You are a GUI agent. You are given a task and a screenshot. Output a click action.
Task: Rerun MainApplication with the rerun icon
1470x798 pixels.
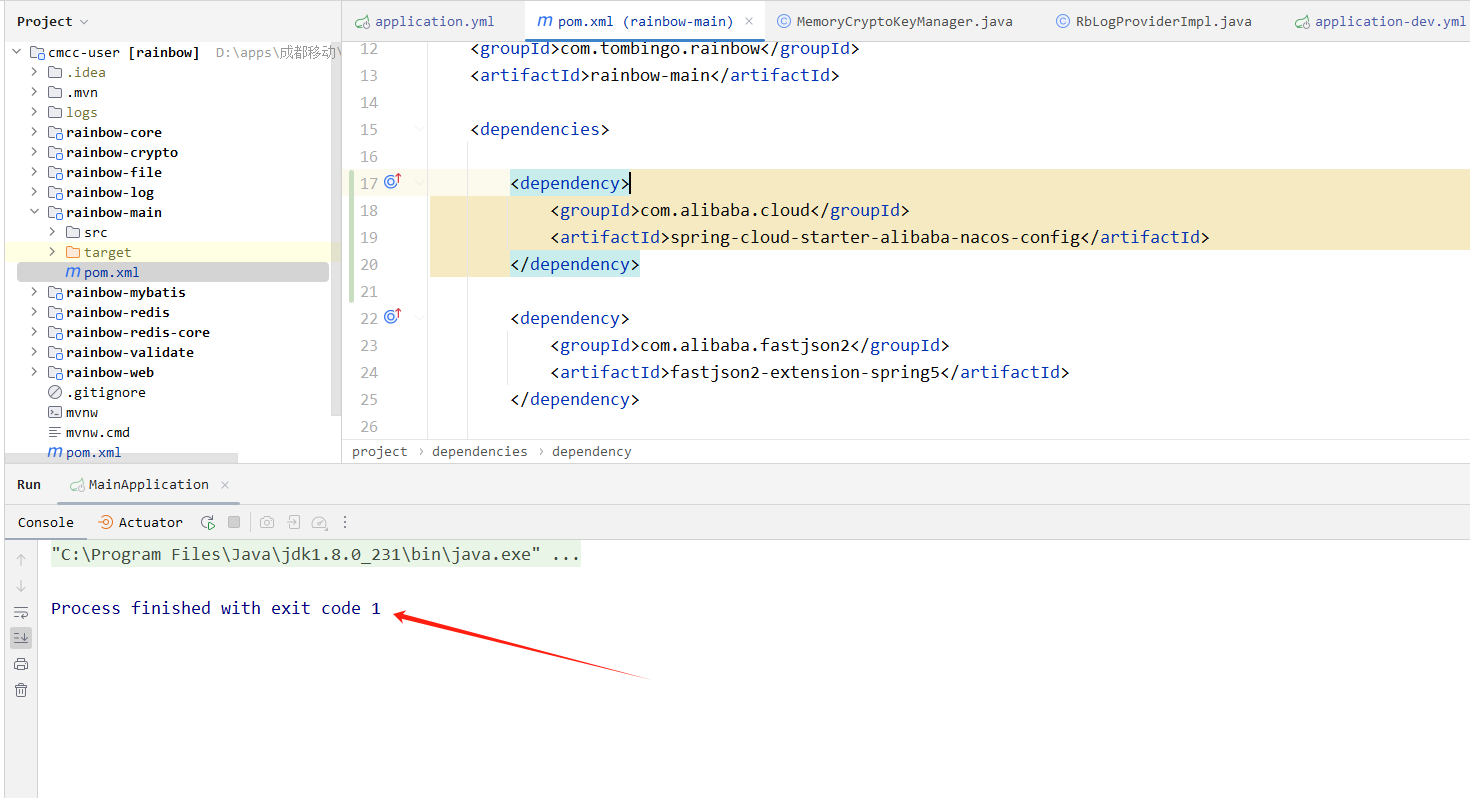[208, 522]
